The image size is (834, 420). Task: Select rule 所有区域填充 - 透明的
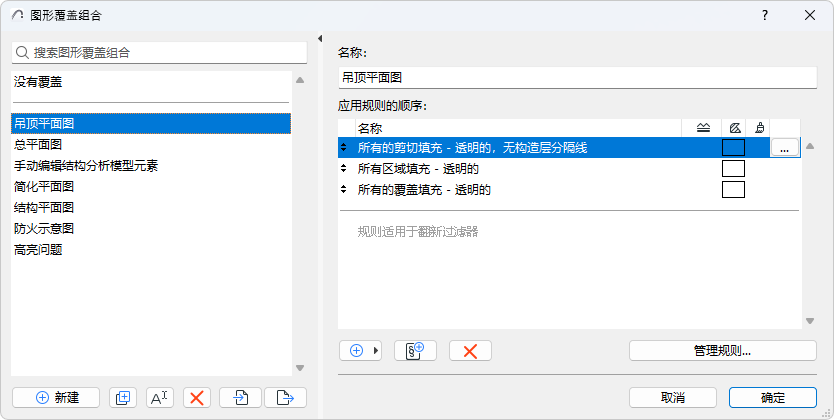(569, 169)
